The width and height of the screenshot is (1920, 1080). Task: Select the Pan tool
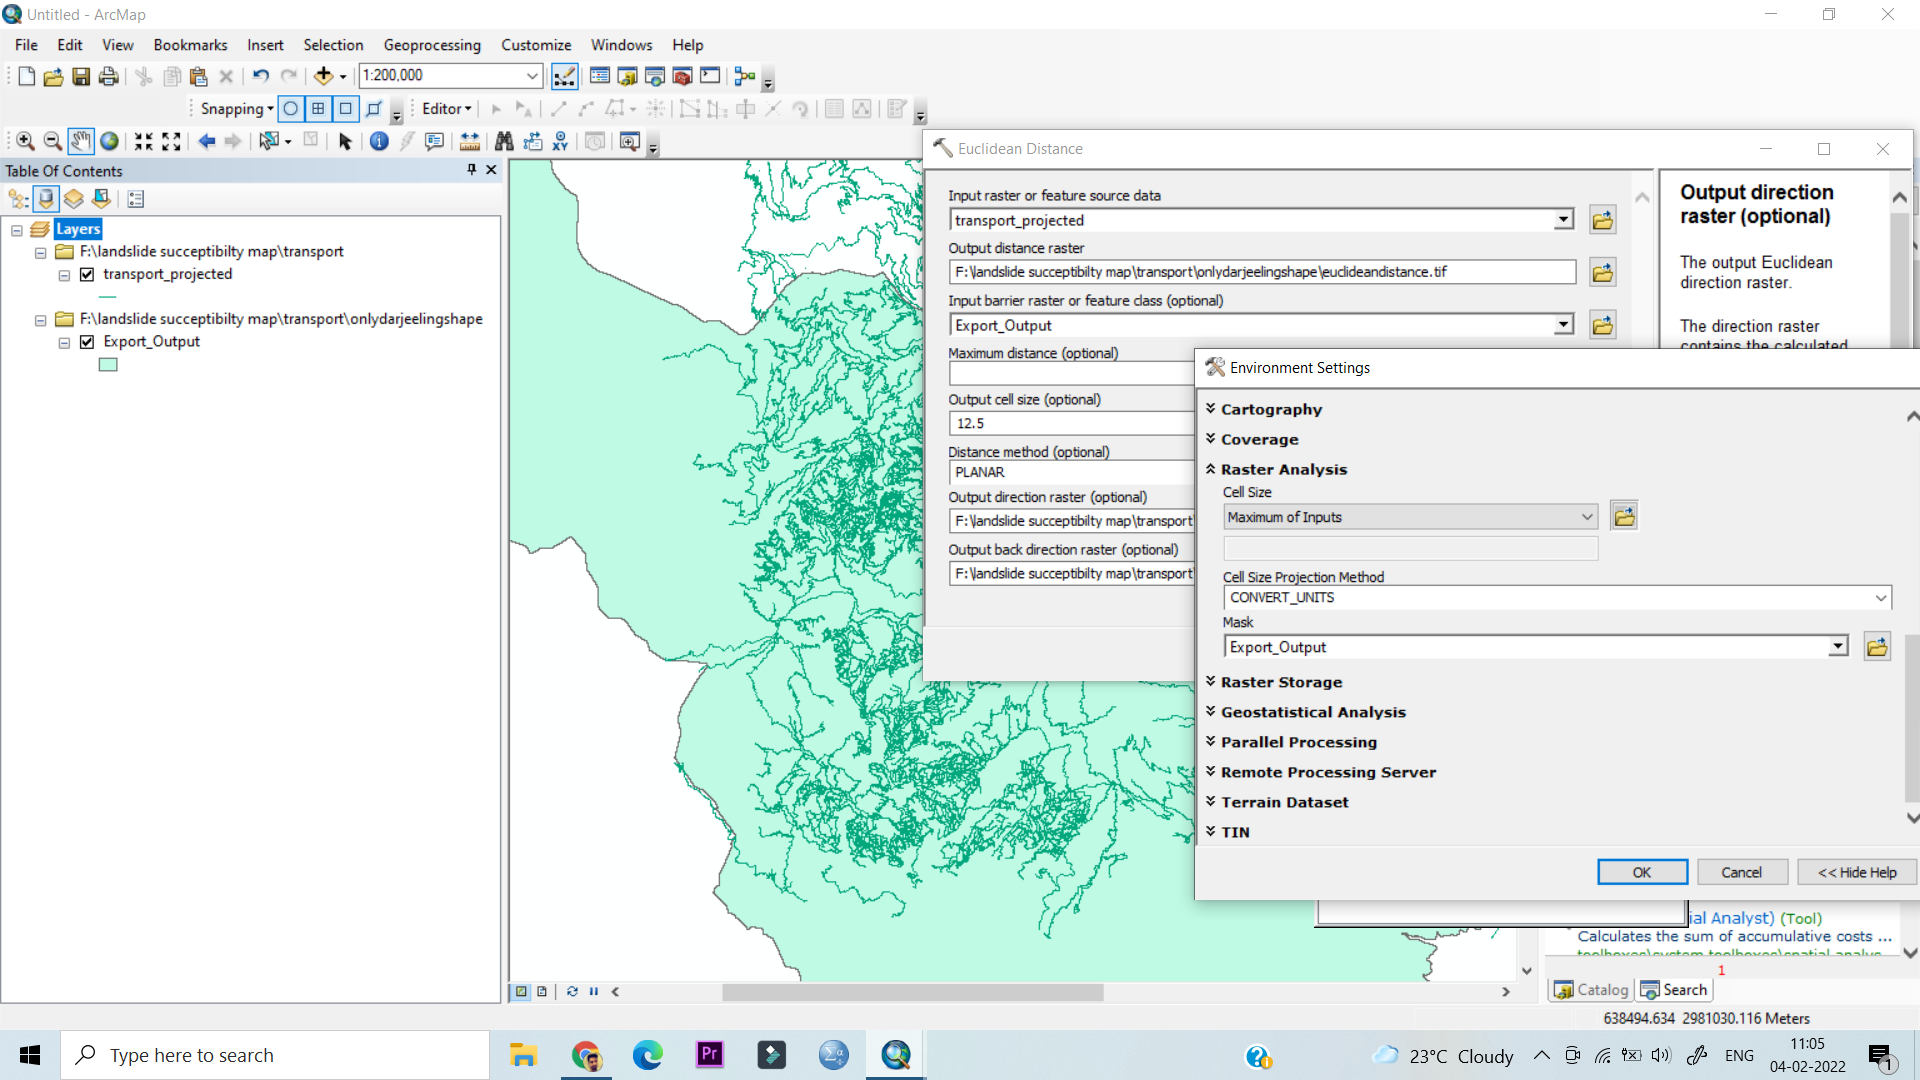click(x=81, y=141)
